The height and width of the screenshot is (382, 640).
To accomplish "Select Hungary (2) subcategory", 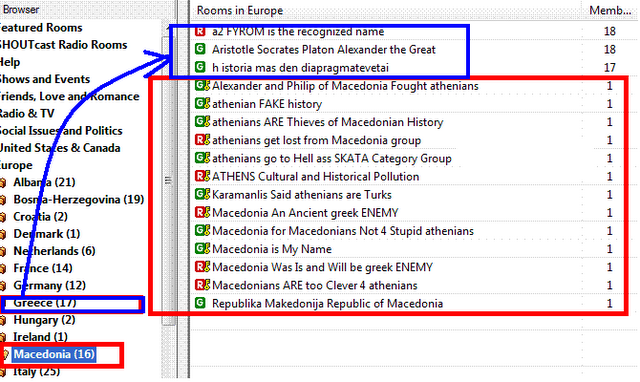I will tap(44, 320).
